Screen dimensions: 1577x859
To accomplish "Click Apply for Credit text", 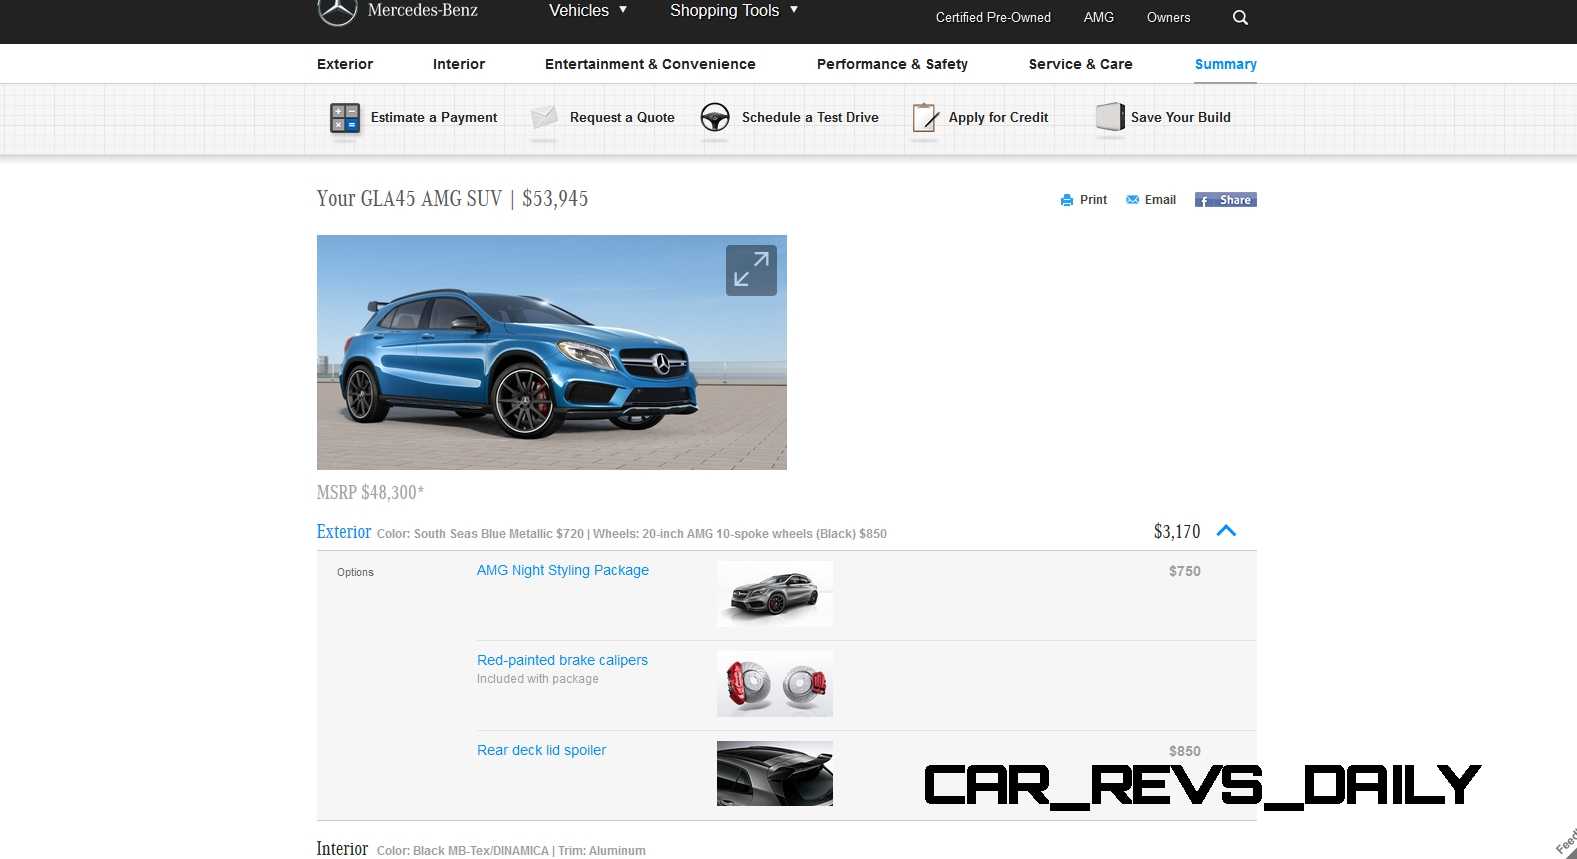I will tap(998, 117).
